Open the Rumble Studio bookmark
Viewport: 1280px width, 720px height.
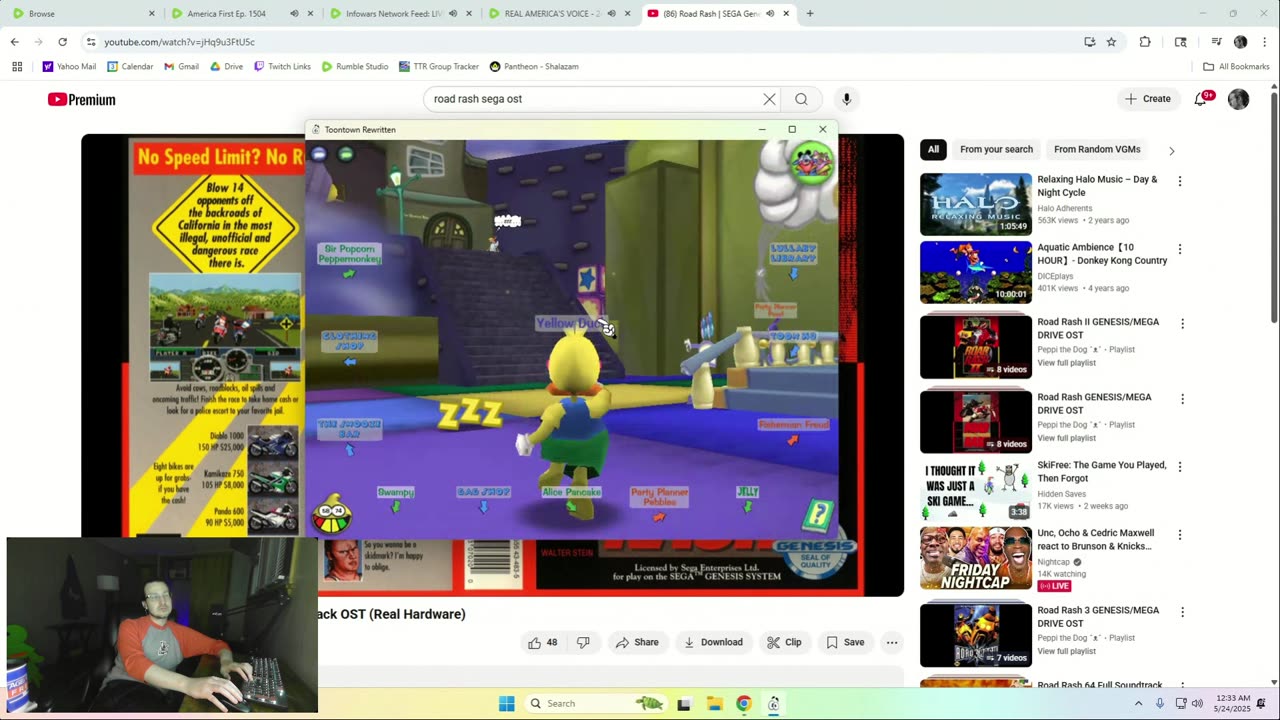[355, 66]
